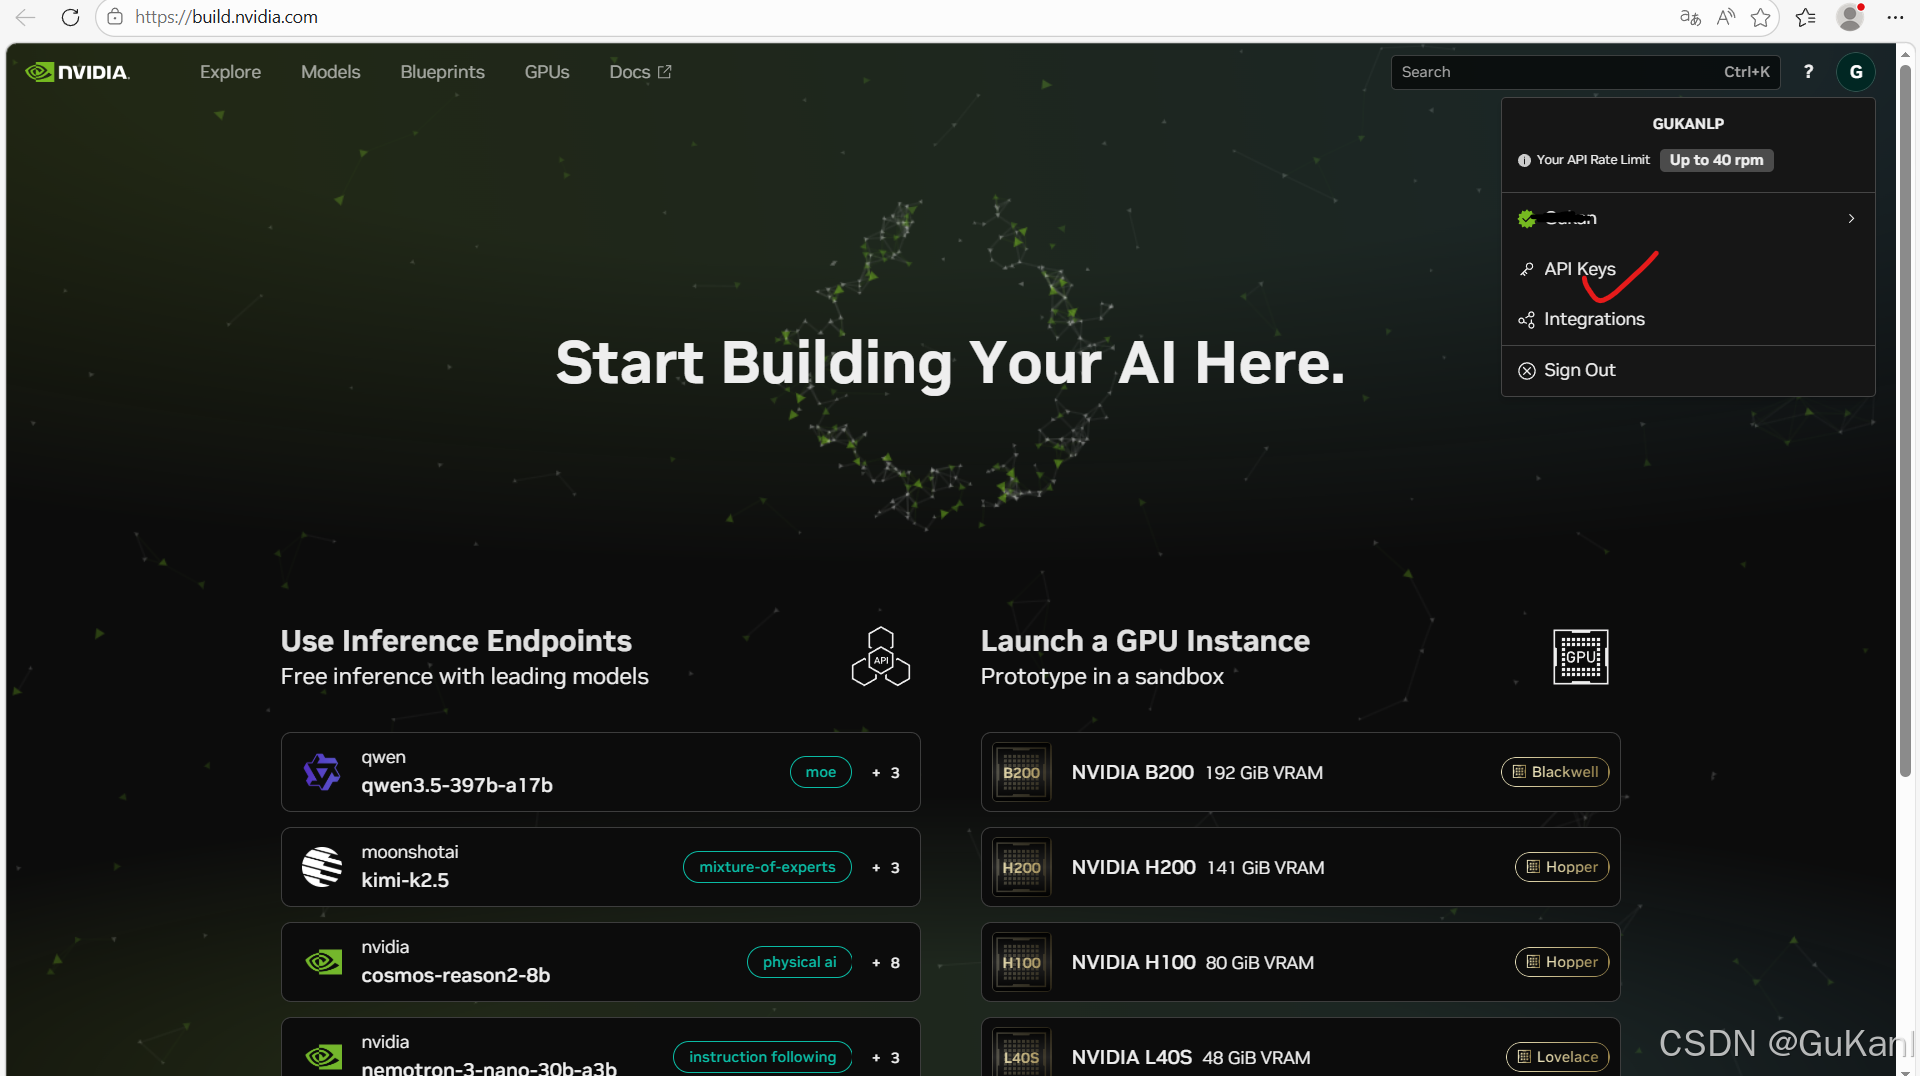Click the API Keys key icon
Image resolution: width=1920 pixels, height=1076 pixels.
pos(1527,269)
